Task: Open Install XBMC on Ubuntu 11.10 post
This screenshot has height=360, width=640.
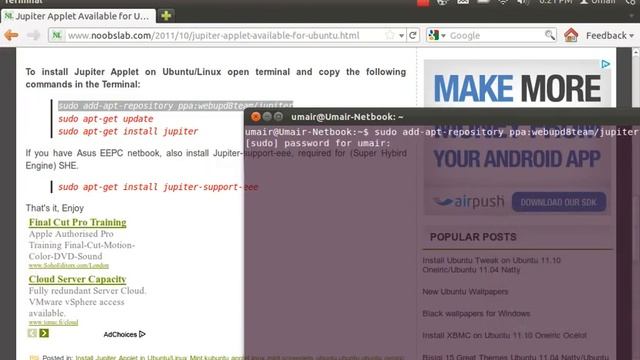Action: click(x=504, y=336)
